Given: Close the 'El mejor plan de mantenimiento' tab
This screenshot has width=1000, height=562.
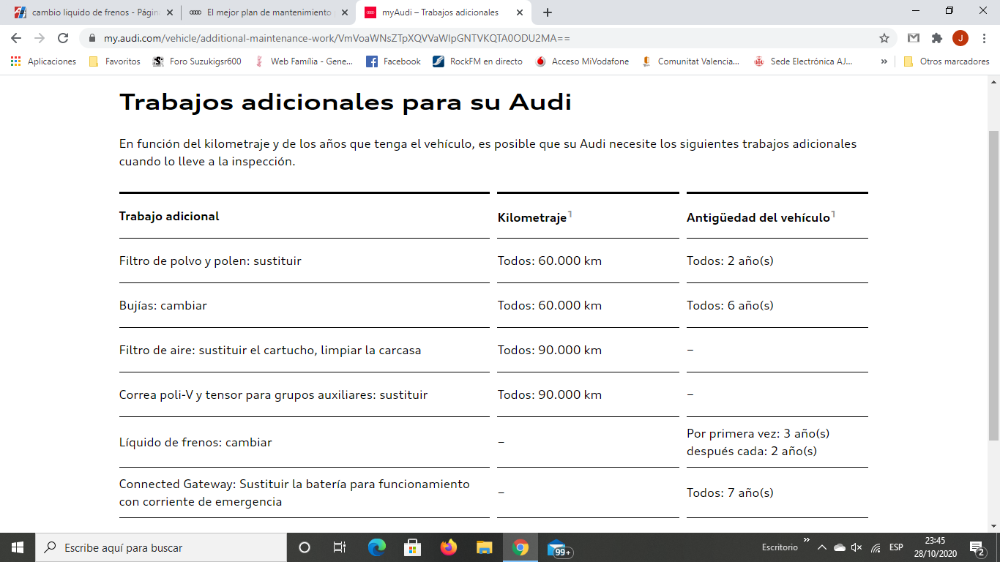Looking at the screenshot, I should [x=344, y=12].
